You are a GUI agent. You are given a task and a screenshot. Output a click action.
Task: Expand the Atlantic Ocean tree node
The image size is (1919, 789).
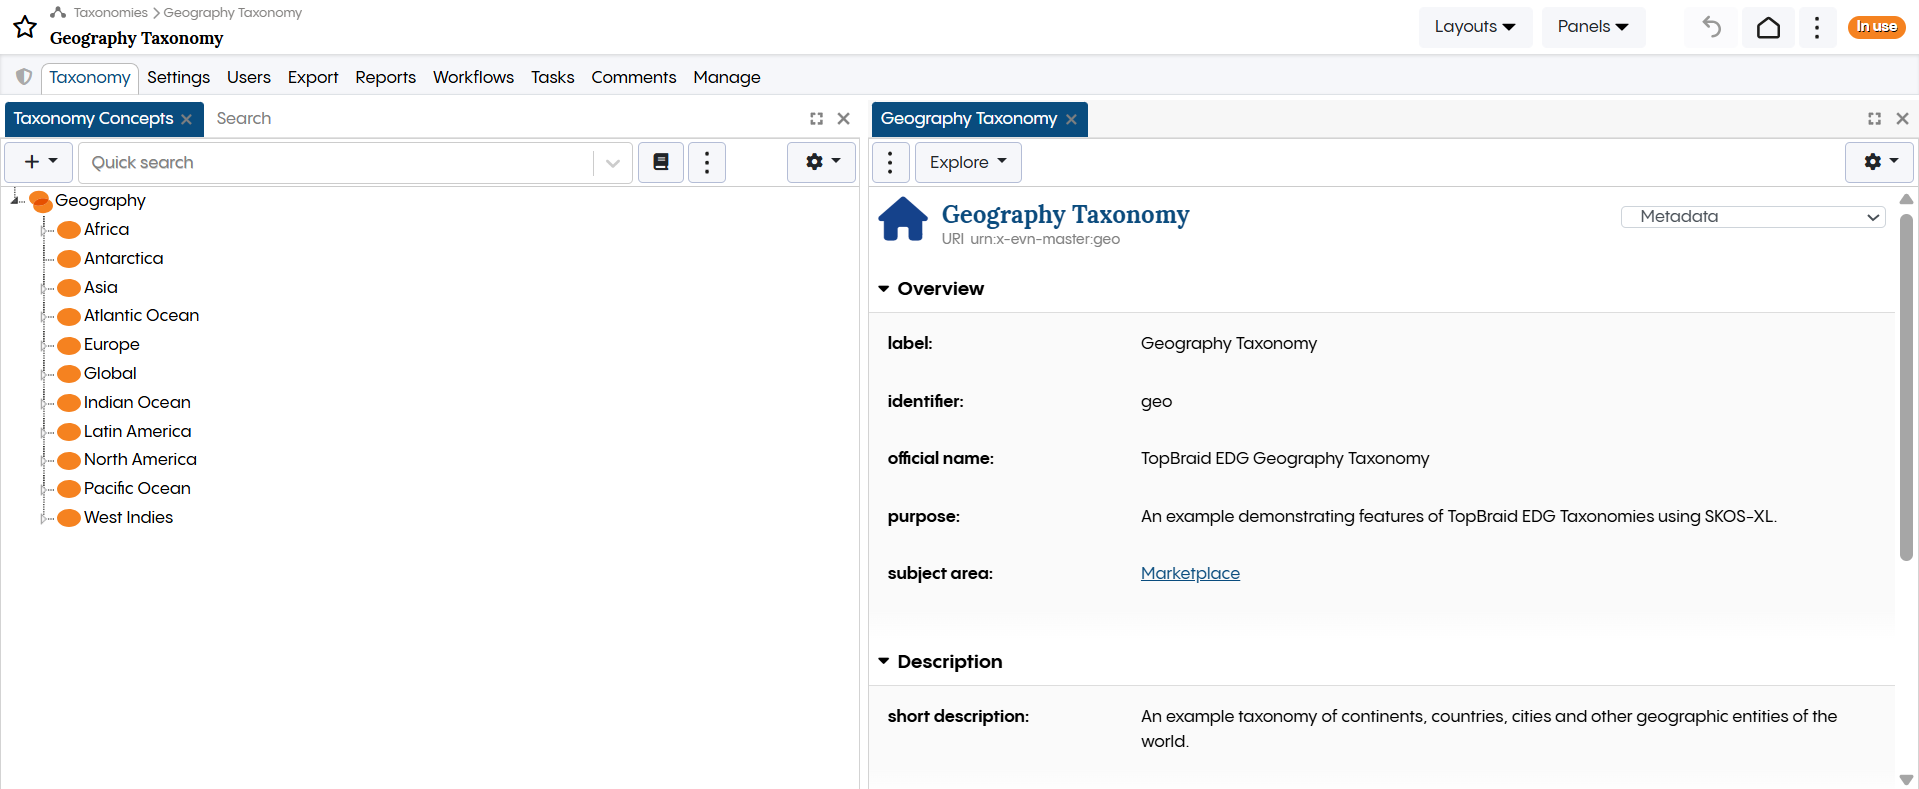pyautogui.click(x=45, y=316)
